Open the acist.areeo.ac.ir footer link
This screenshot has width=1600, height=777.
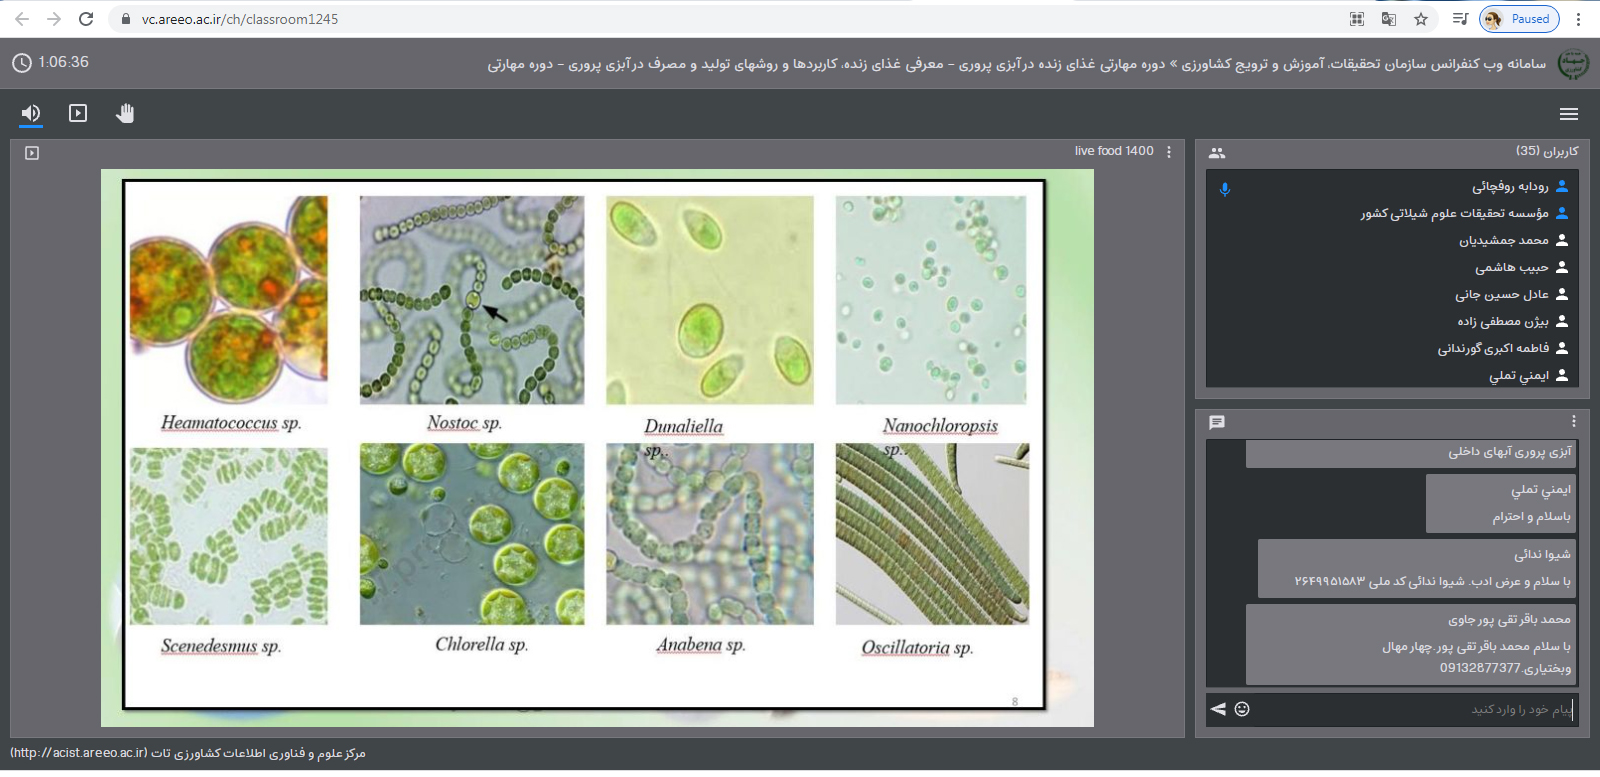pos(79,753)
